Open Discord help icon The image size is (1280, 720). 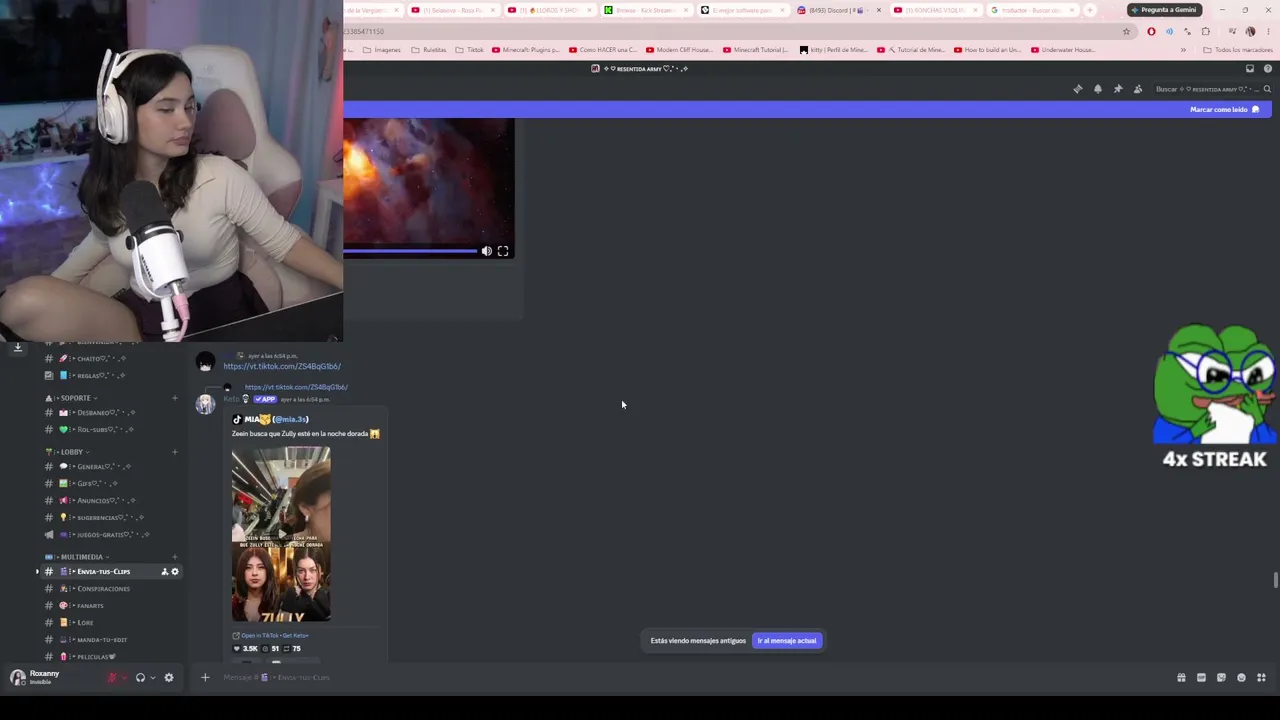tap(1268, 69)
